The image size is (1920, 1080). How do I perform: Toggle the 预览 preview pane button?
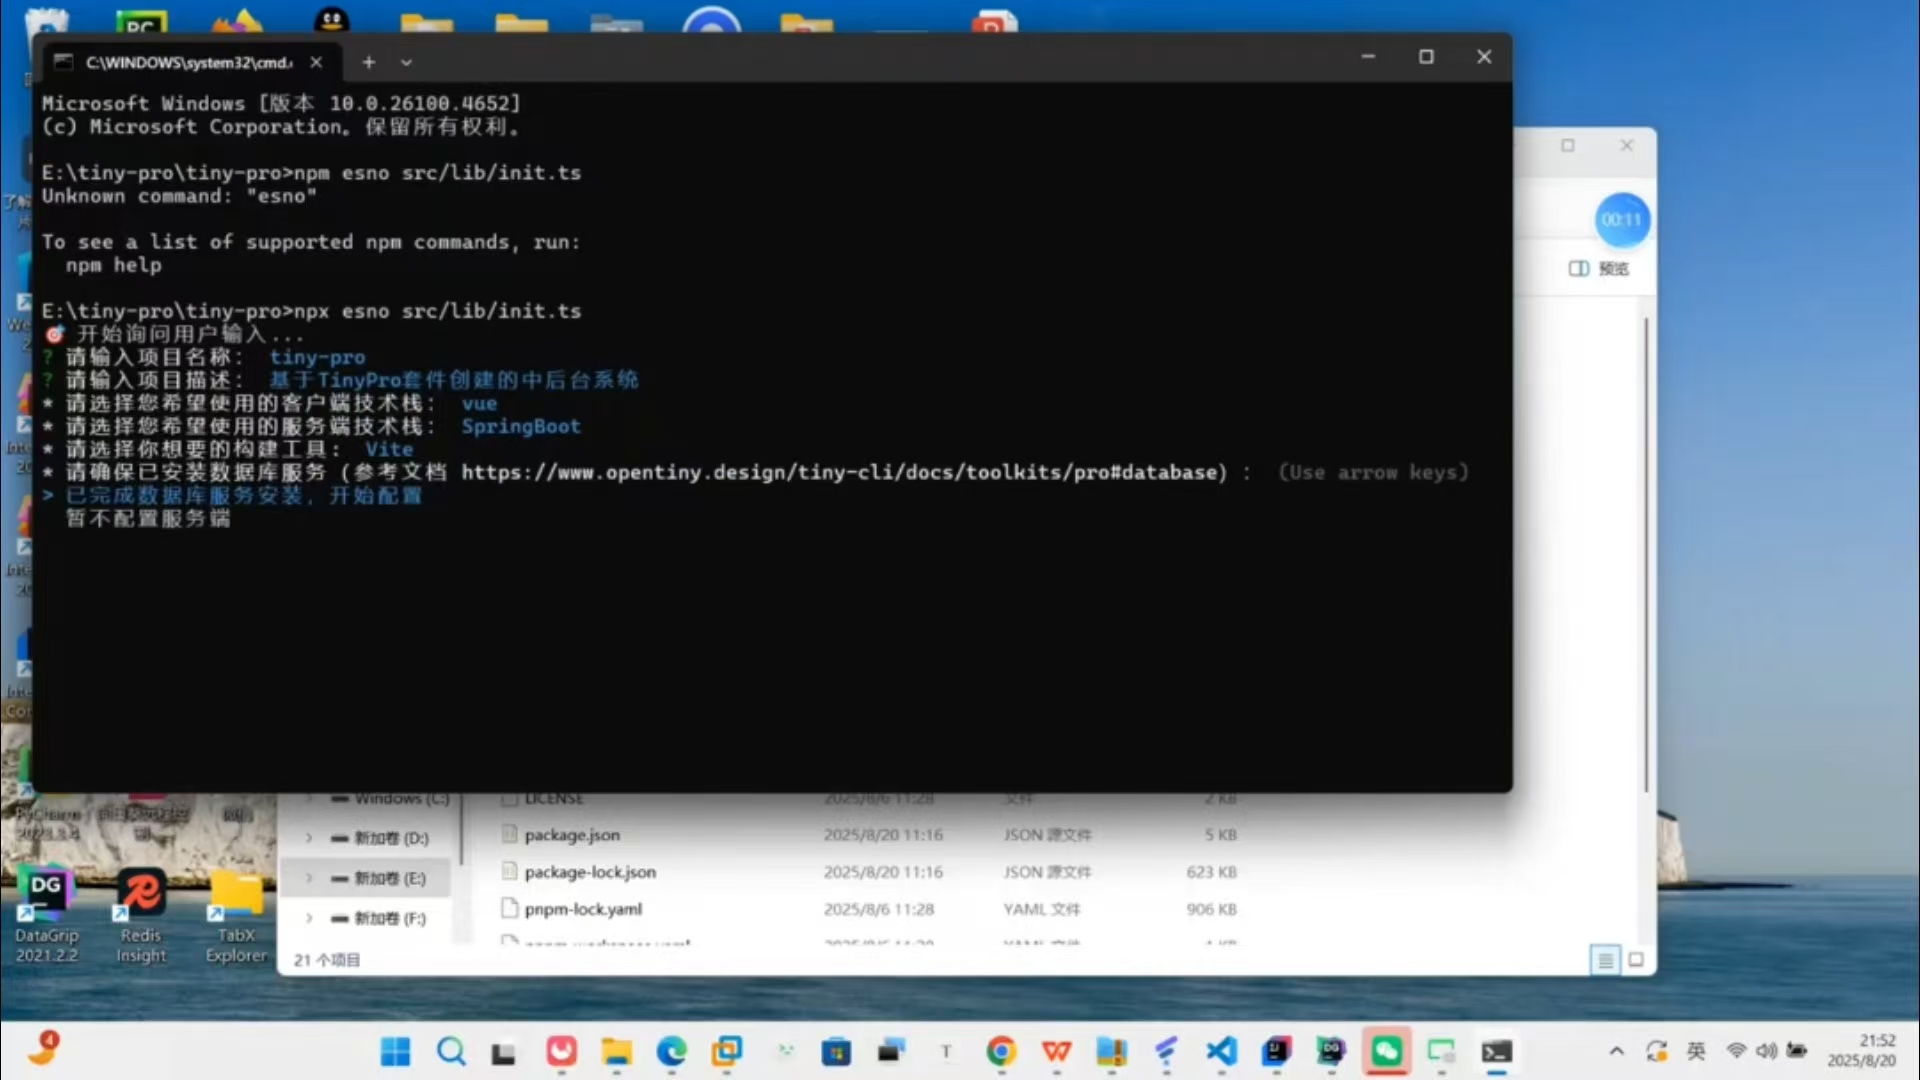(1599, 268)
